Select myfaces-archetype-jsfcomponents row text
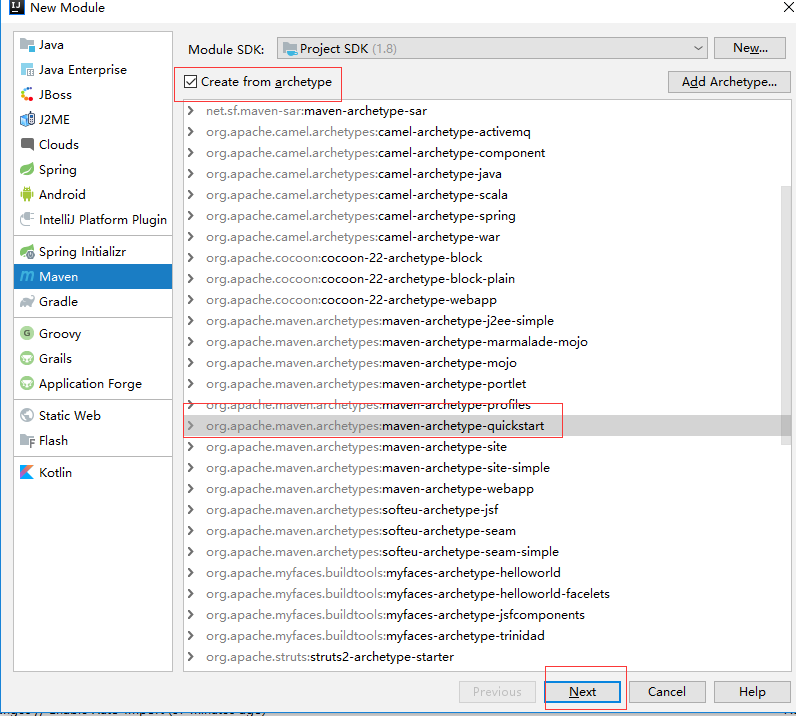Image resolution: width=796 pixels, height=716 pixels. click(395, 615)
